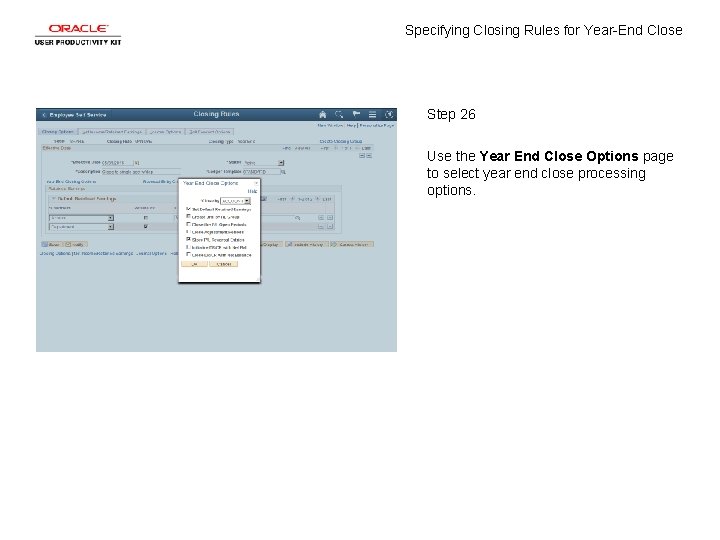Add a row after the Department row
The width and height of the screenshot is (720, 540).
click(x=321, y=227)
